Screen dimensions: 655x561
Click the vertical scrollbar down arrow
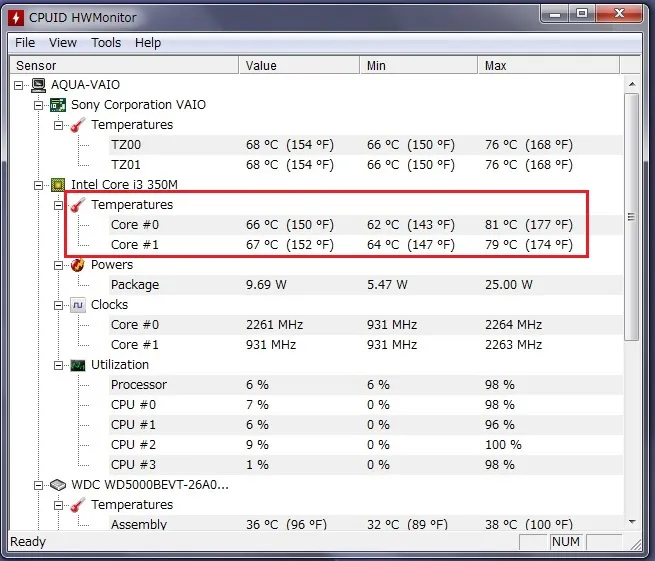click(x=630, y=522)
